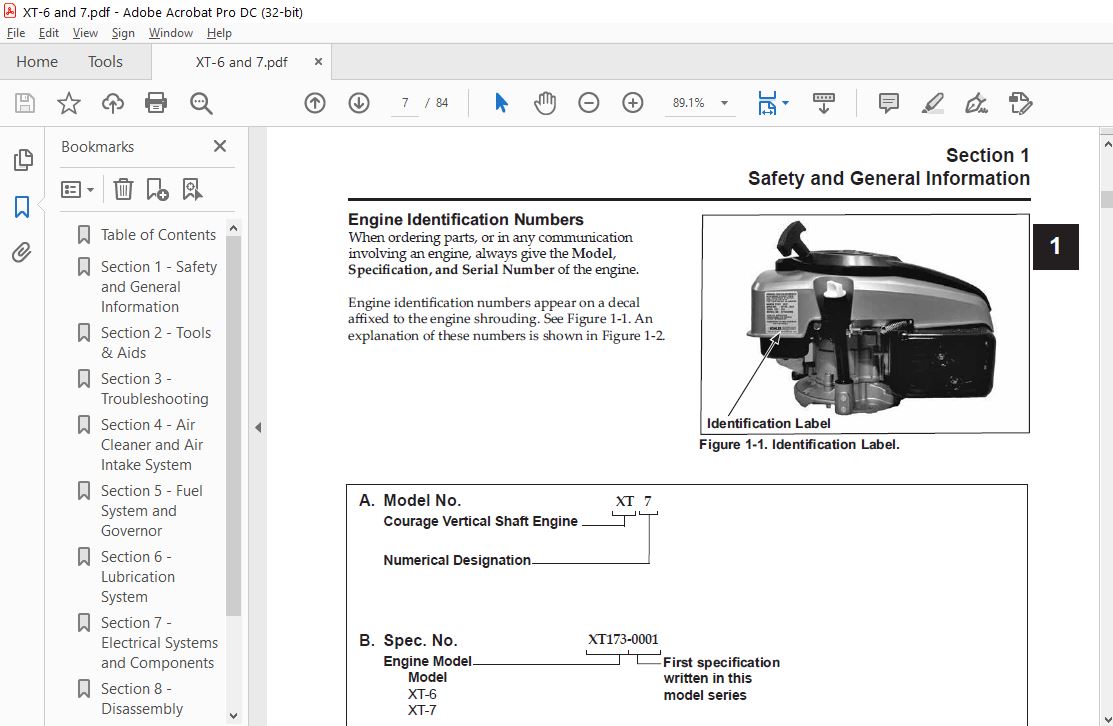Image resolution: width=1113 pixels, height=726 pixels.
Task: Click the bookmarks panel scrollbar thumb
Action: point(233,426)
